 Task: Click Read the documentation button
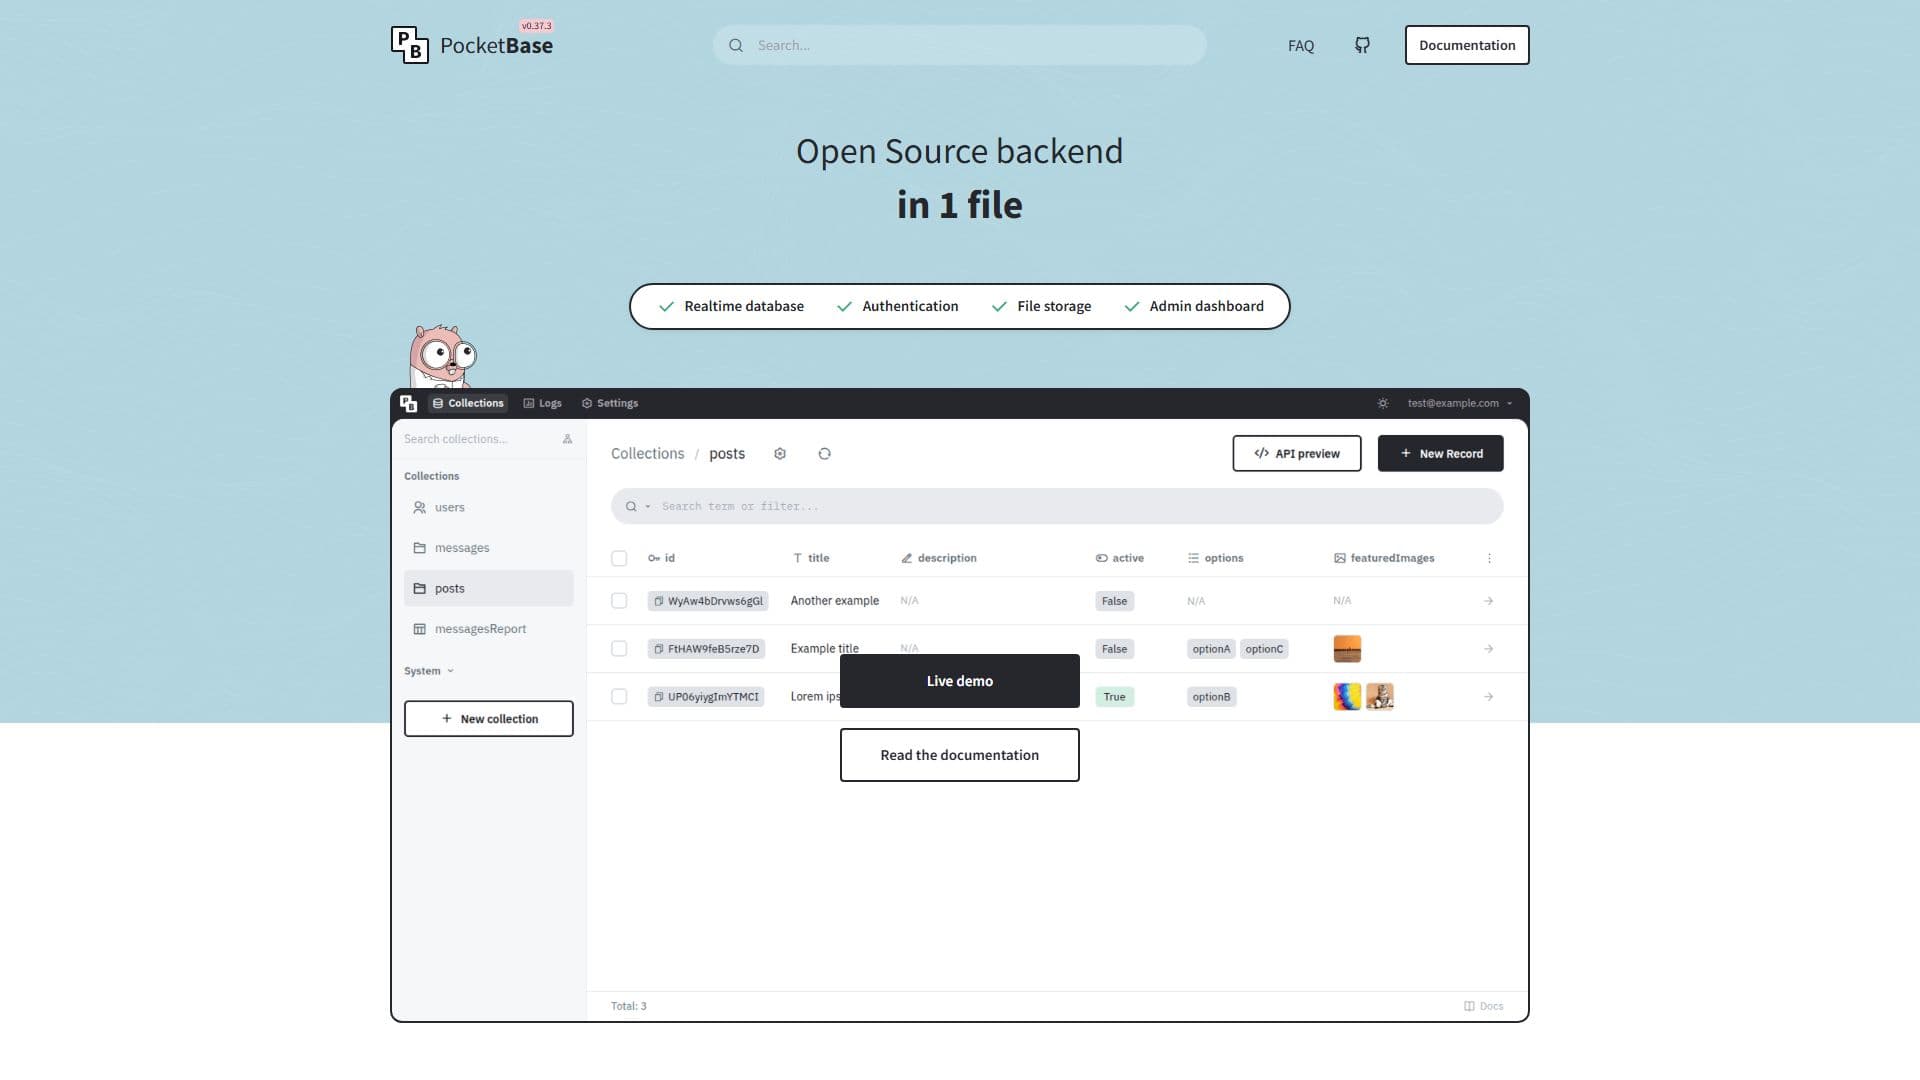click(960, 755)
